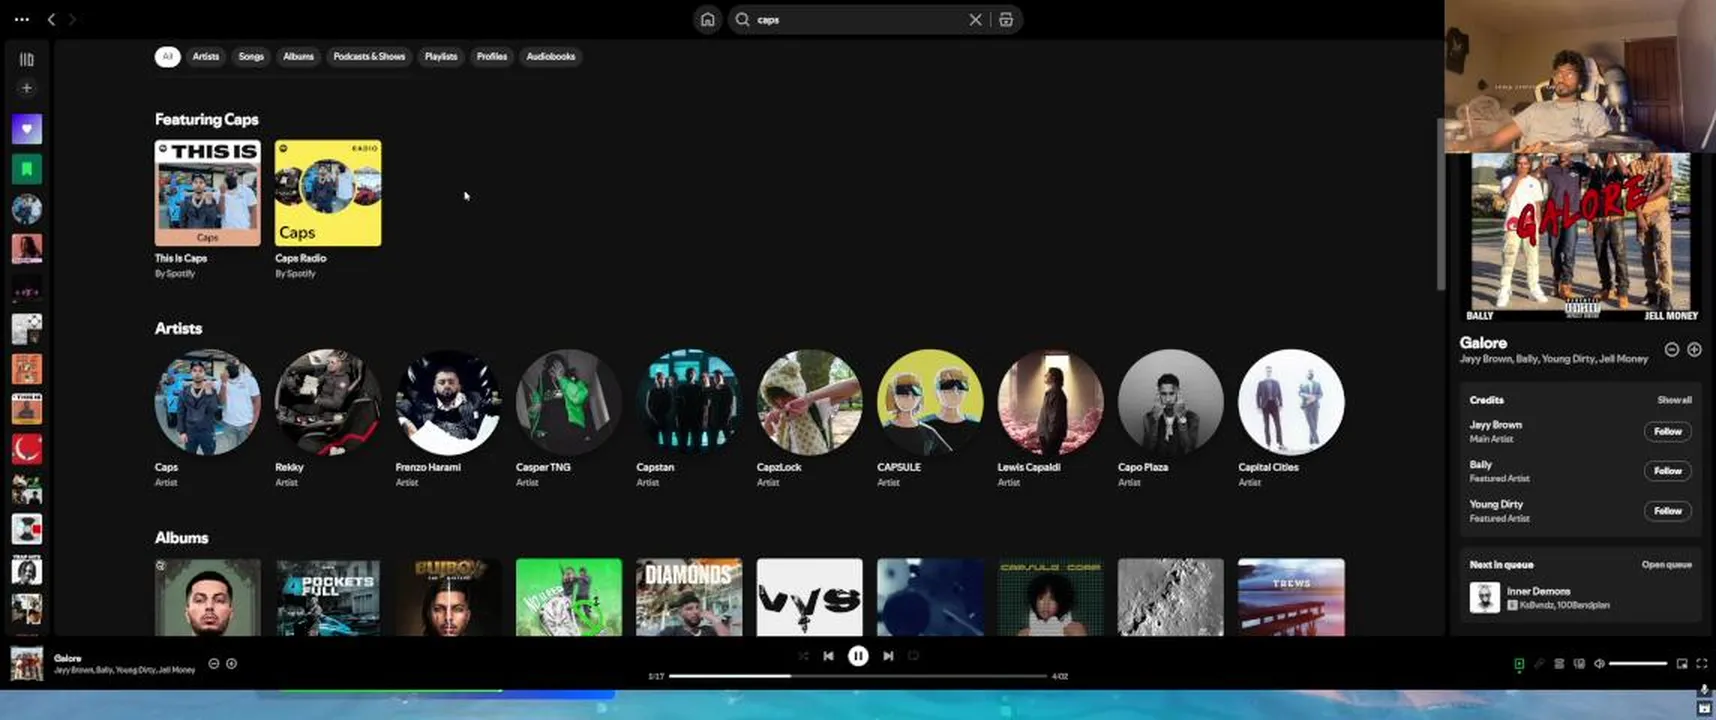This screenshot has height=720, width=1716.
Task: Open the queue icon in player bar
Action: [x=1559, y=664]
